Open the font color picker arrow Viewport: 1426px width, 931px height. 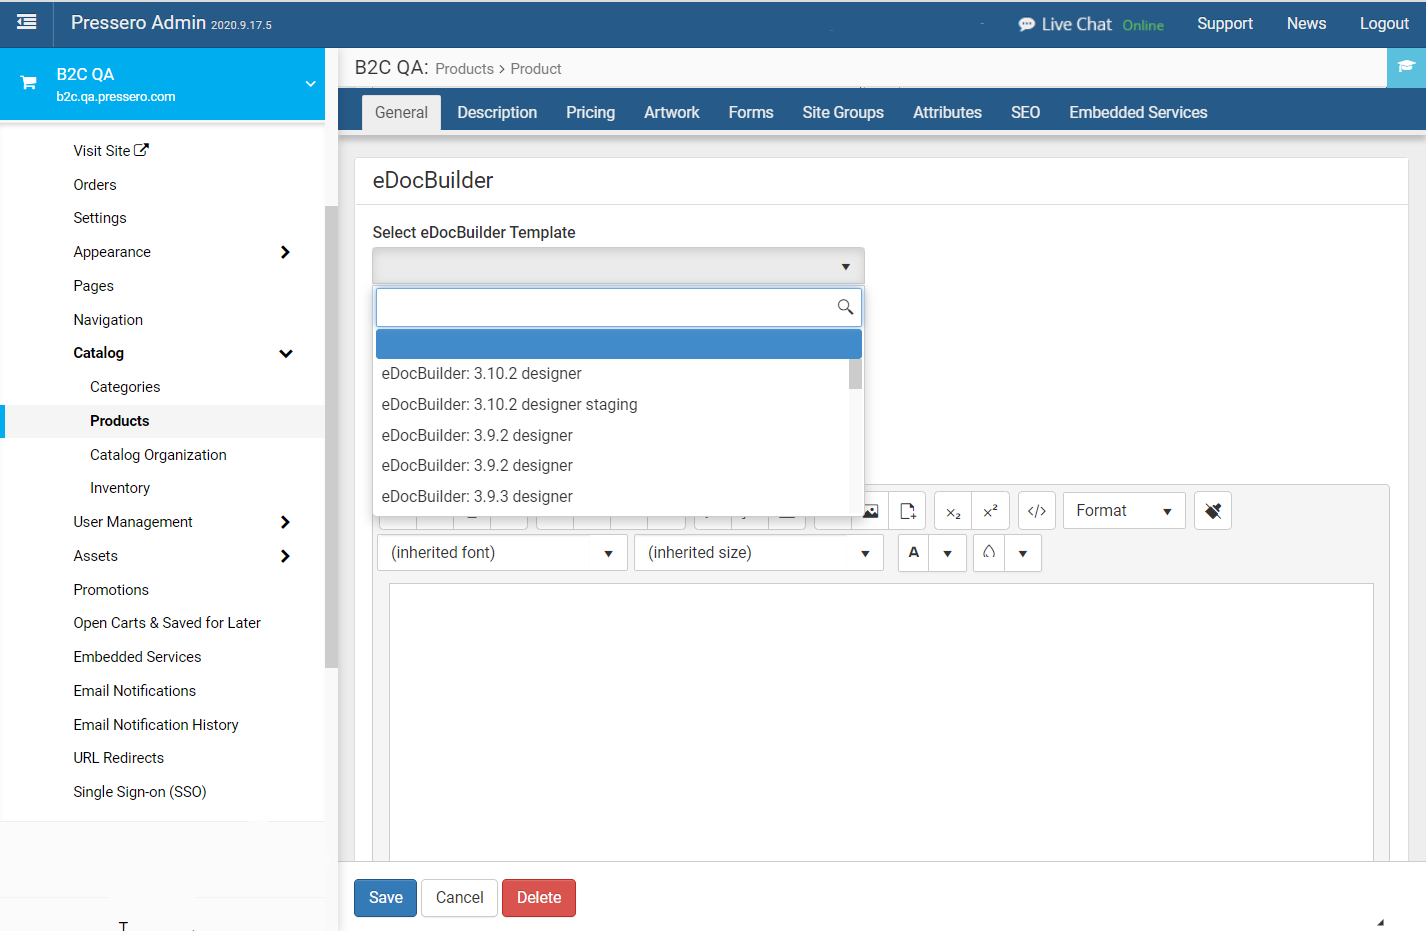948,553
